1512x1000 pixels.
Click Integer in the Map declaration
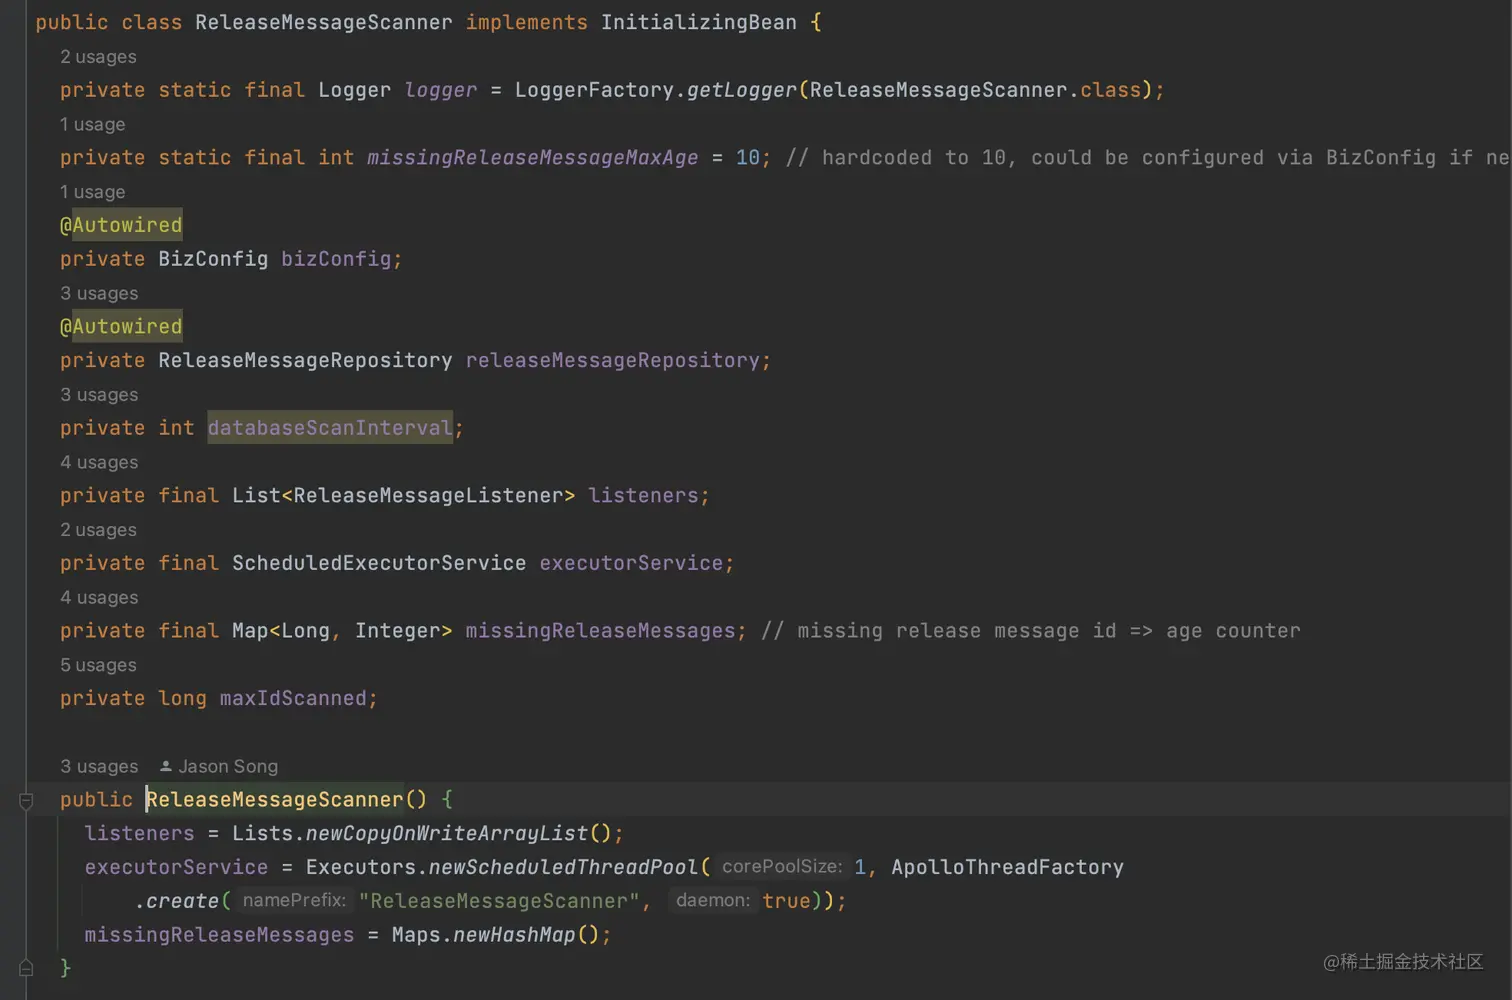(x=398, y=631)
